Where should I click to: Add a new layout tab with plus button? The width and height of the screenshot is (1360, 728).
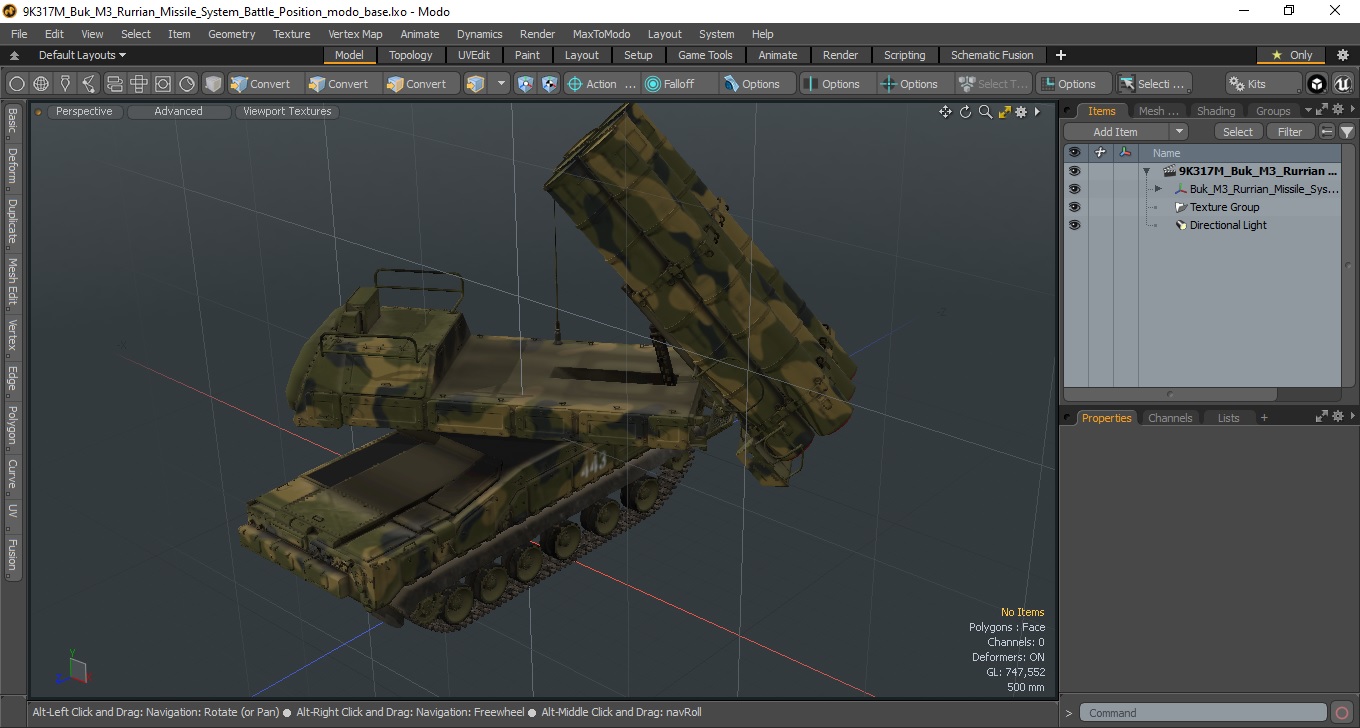point(1061,55)
